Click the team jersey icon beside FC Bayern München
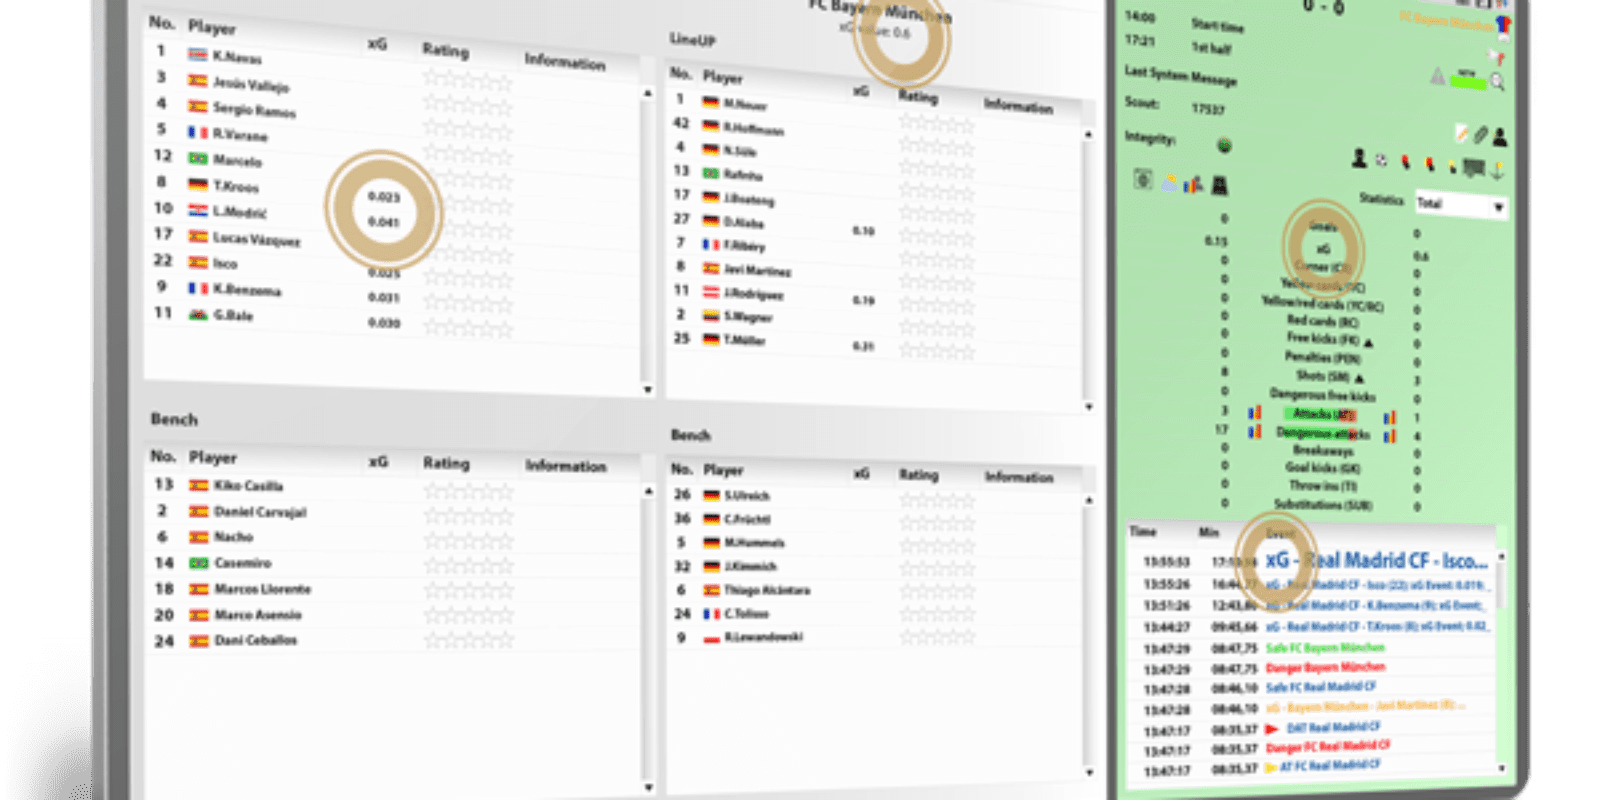The width and height of the screenshot is (1600, 800). point(1503,24)
